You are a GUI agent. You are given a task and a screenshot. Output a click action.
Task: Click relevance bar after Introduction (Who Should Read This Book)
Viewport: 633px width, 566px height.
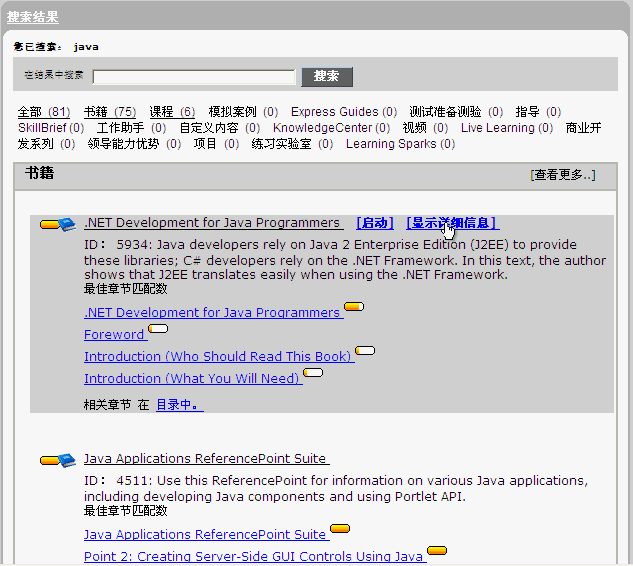(365, 350)
